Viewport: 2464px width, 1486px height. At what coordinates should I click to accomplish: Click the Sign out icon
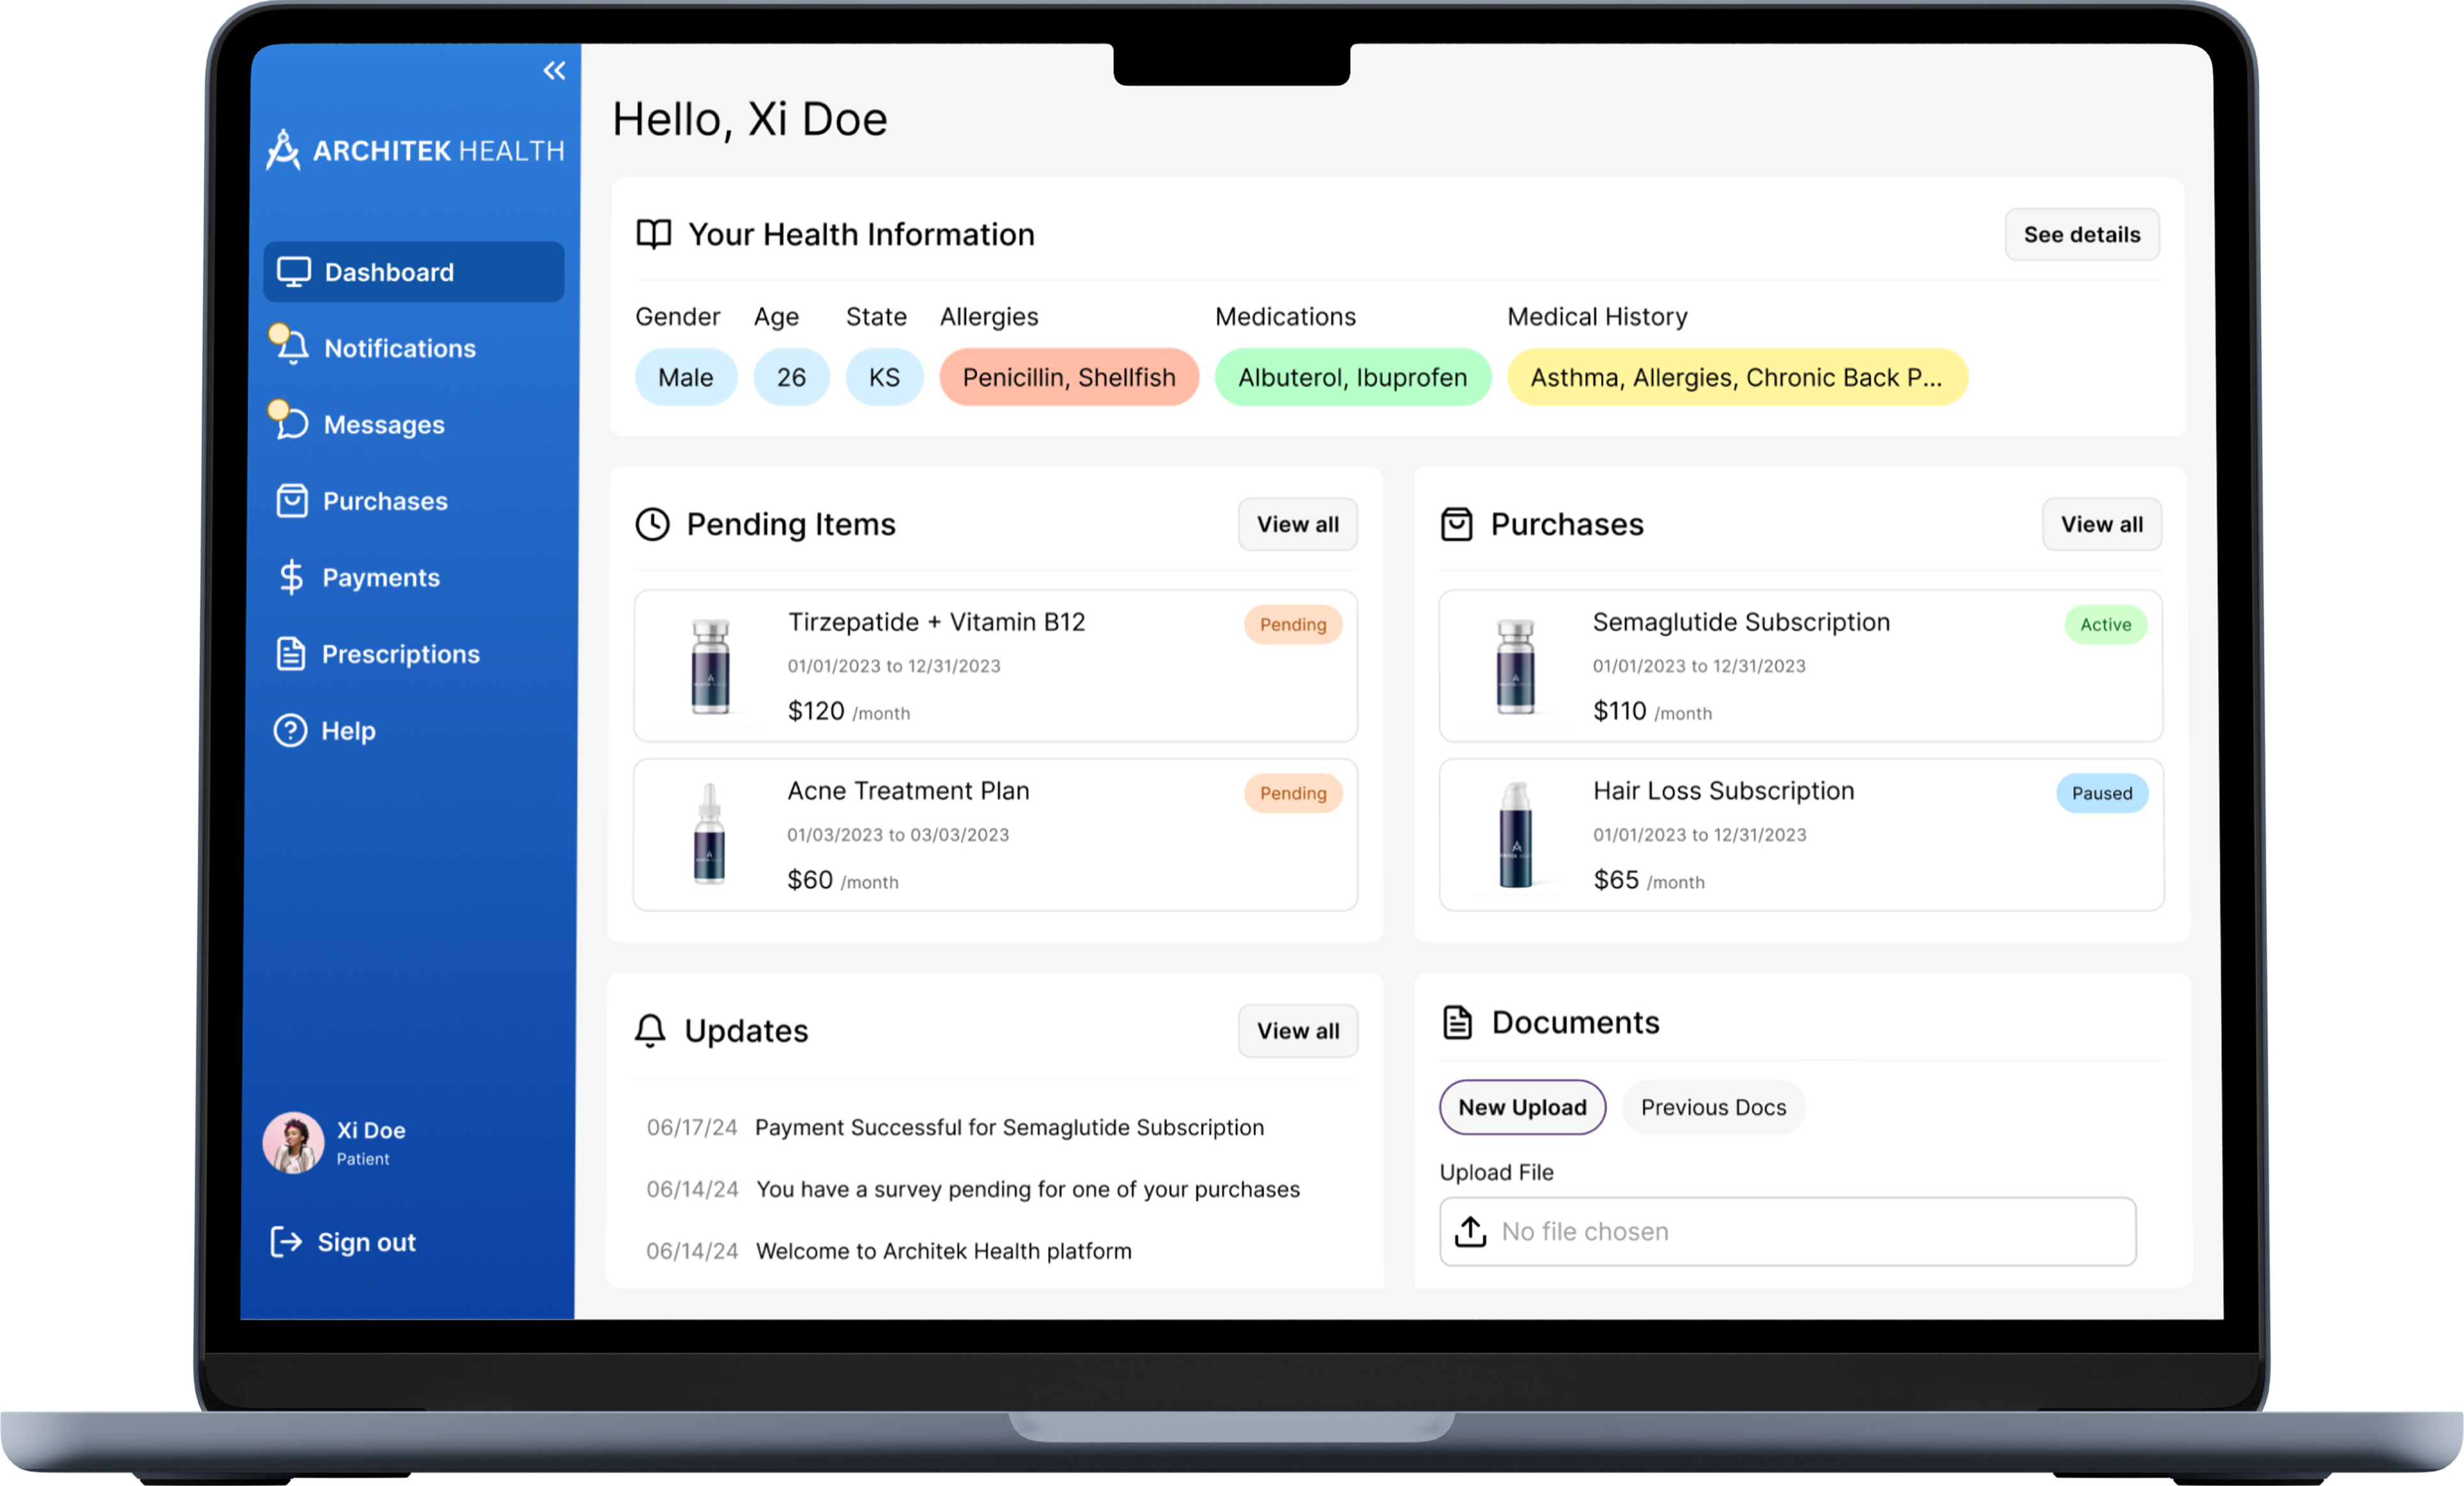(x=285, y=1241)
